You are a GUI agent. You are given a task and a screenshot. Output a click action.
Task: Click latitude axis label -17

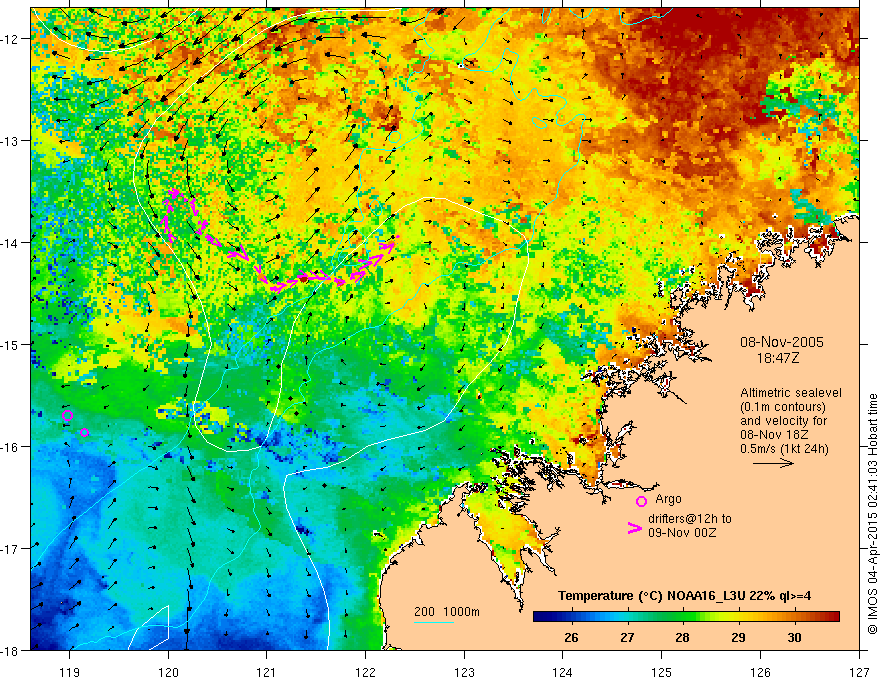click(9, 549)
